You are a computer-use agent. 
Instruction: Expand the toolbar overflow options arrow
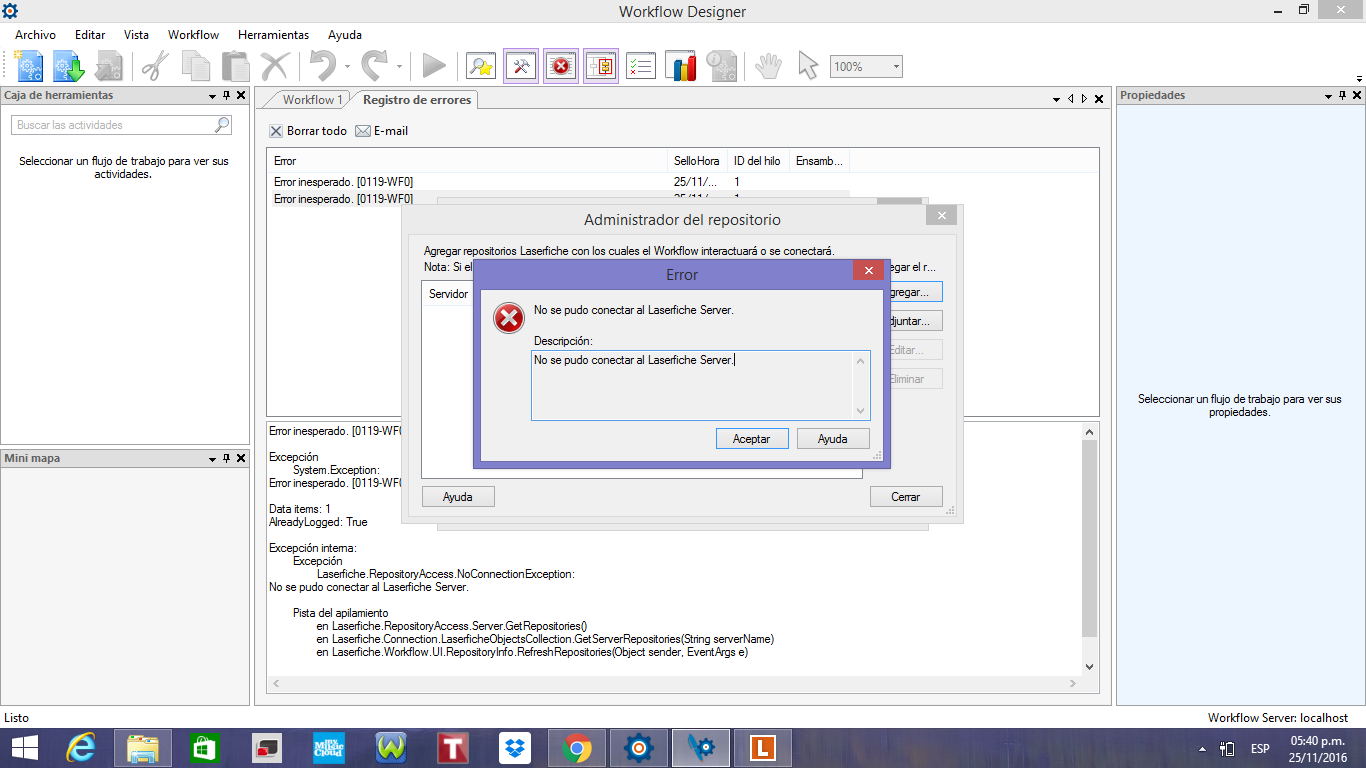[x=1358, y=78]
